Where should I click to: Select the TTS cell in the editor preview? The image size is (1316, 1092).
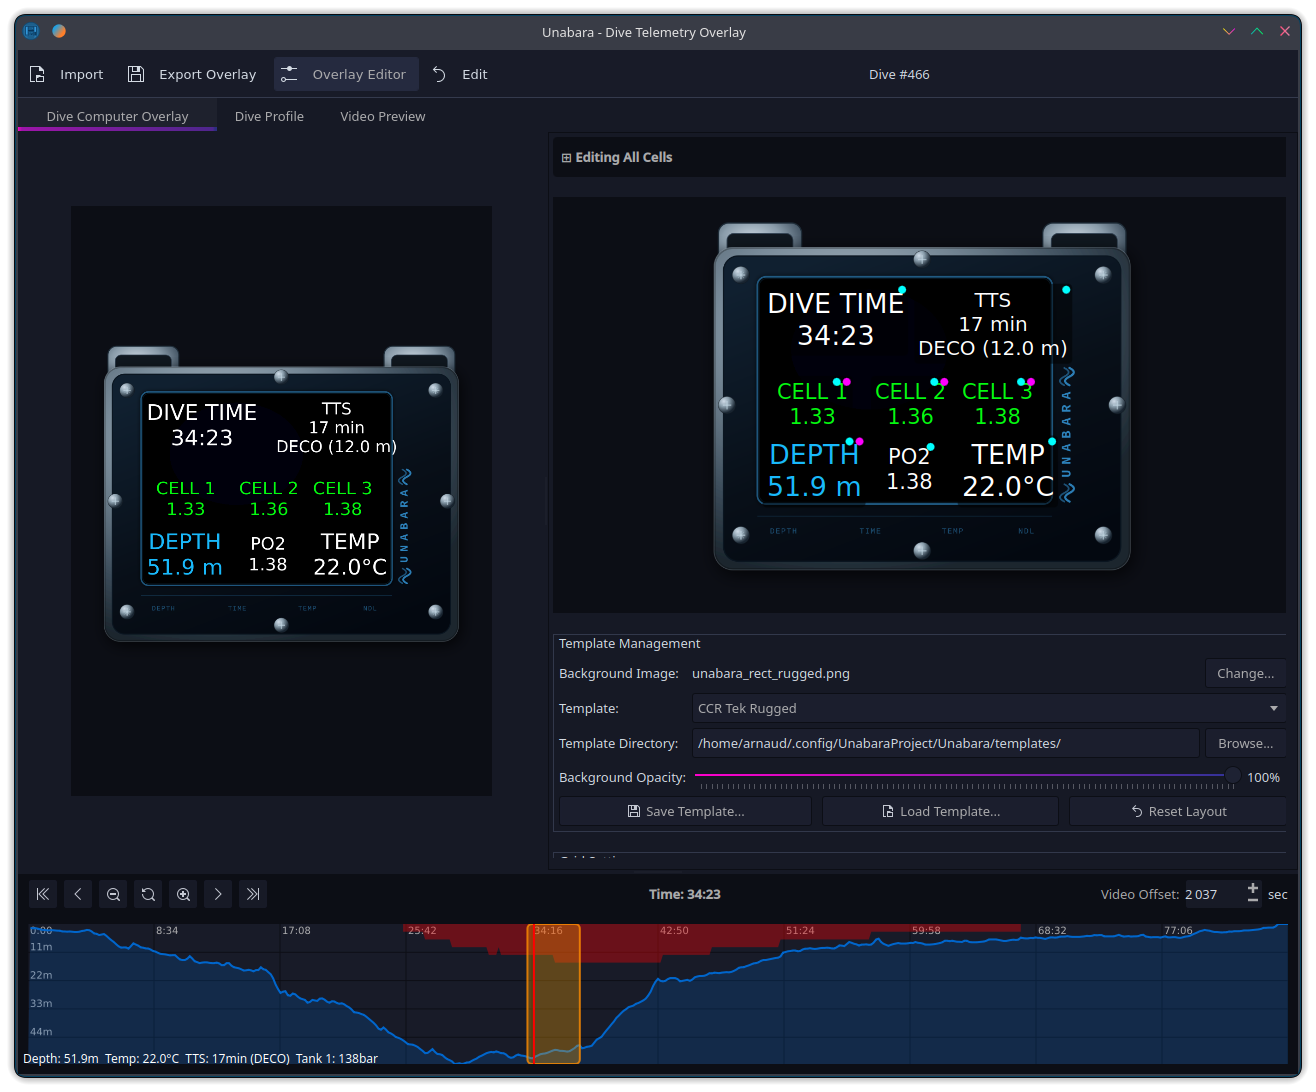[x=992, y=324]
